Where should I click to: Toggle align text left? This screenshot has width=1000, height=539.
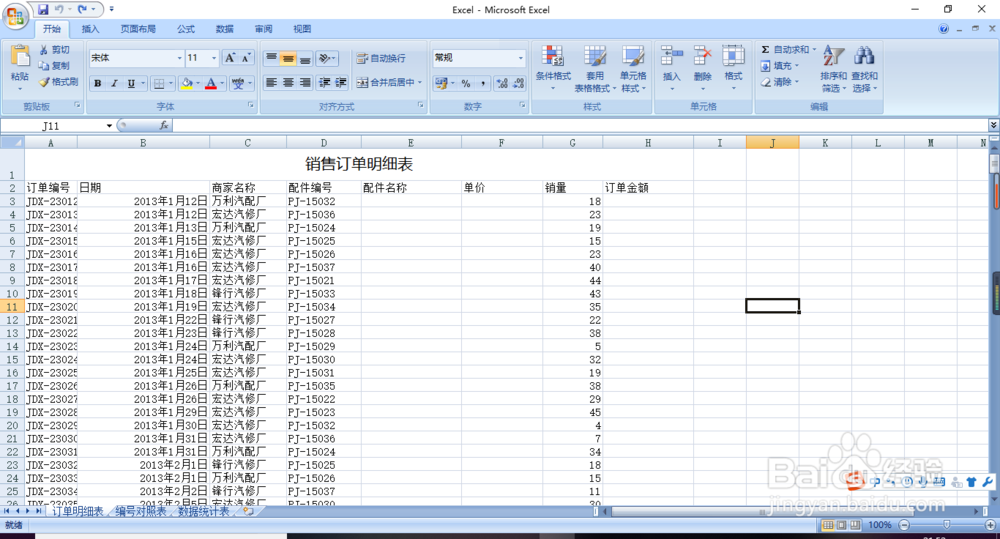click(272, 82)
